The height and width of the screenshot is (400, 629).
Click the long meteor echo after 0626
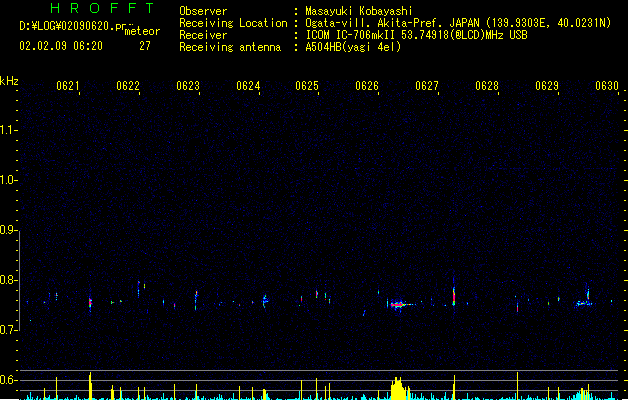pyautogui.click(x=402, y=305)
